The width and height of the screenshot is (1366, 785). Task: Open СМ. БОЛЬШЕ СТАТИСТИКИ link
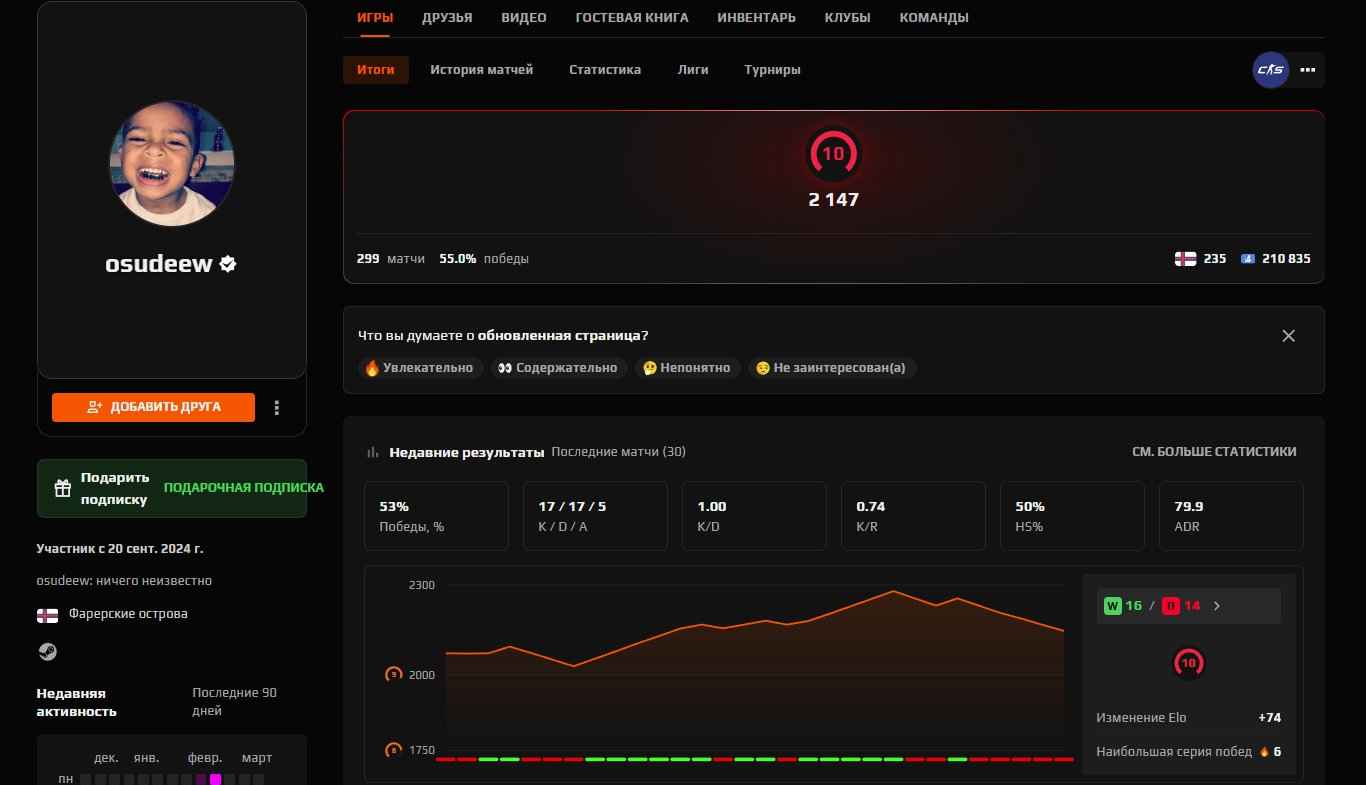pos(1213,452)
